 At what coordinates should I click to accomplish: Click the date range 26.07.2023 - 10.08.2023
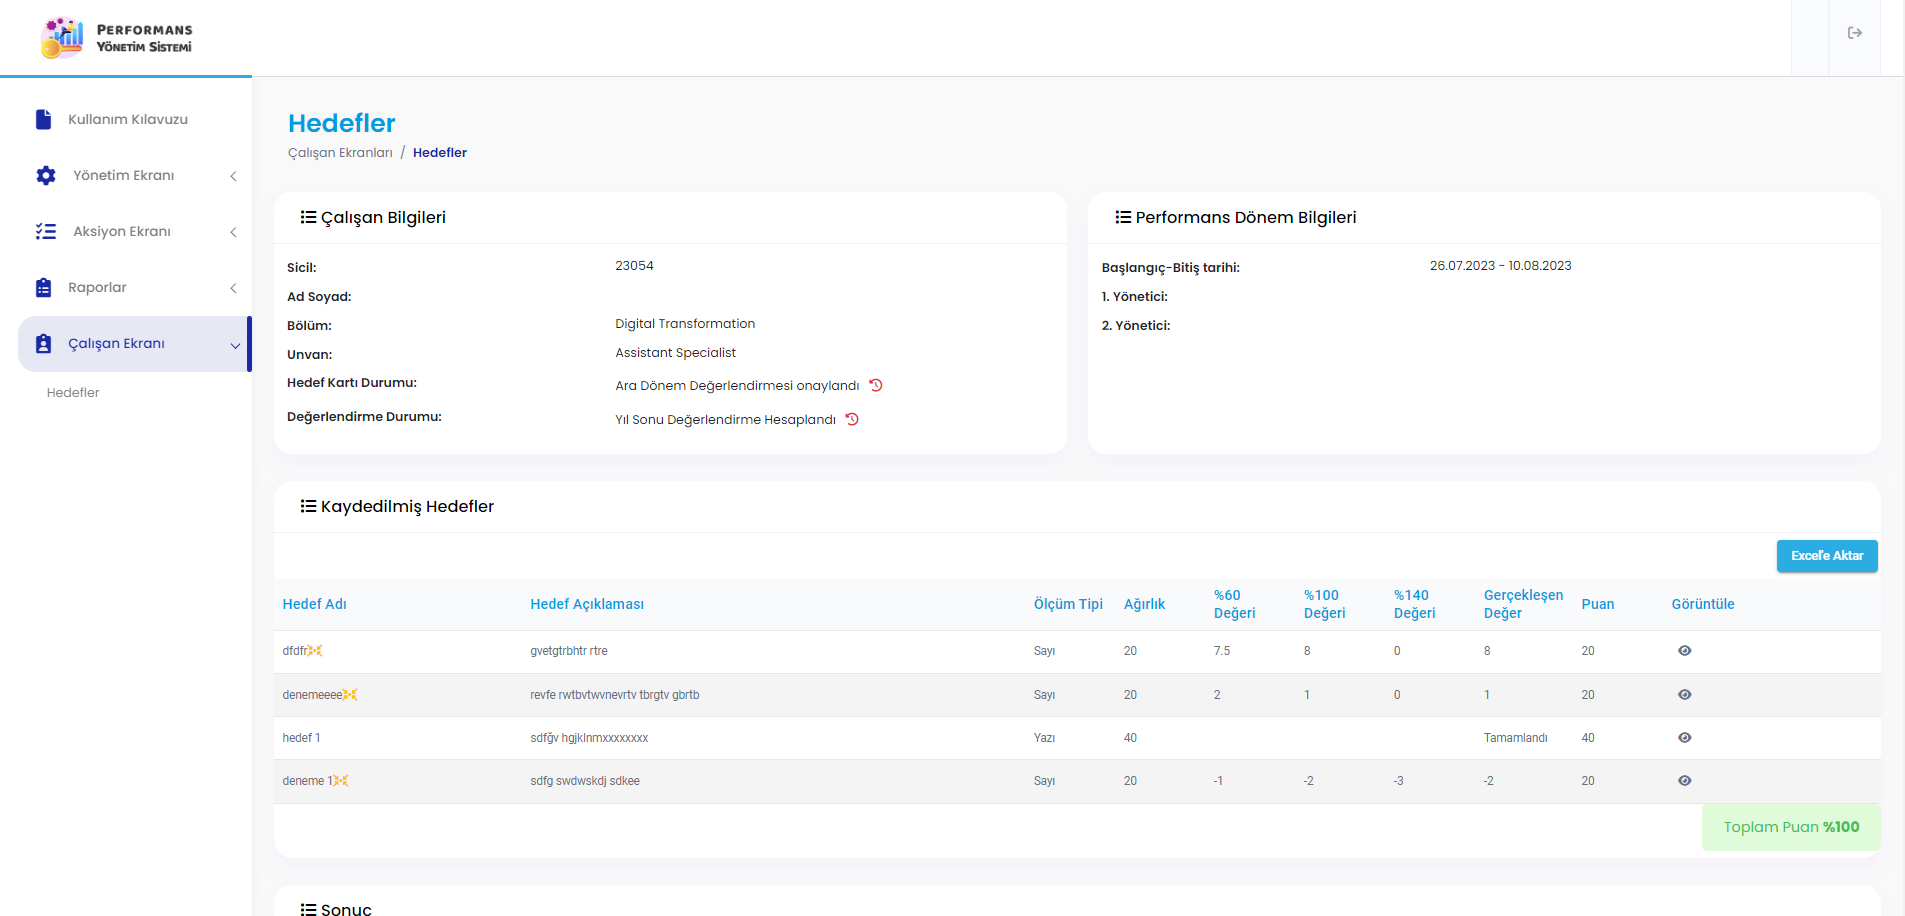pyautogui.click(x=1500, y=266)
